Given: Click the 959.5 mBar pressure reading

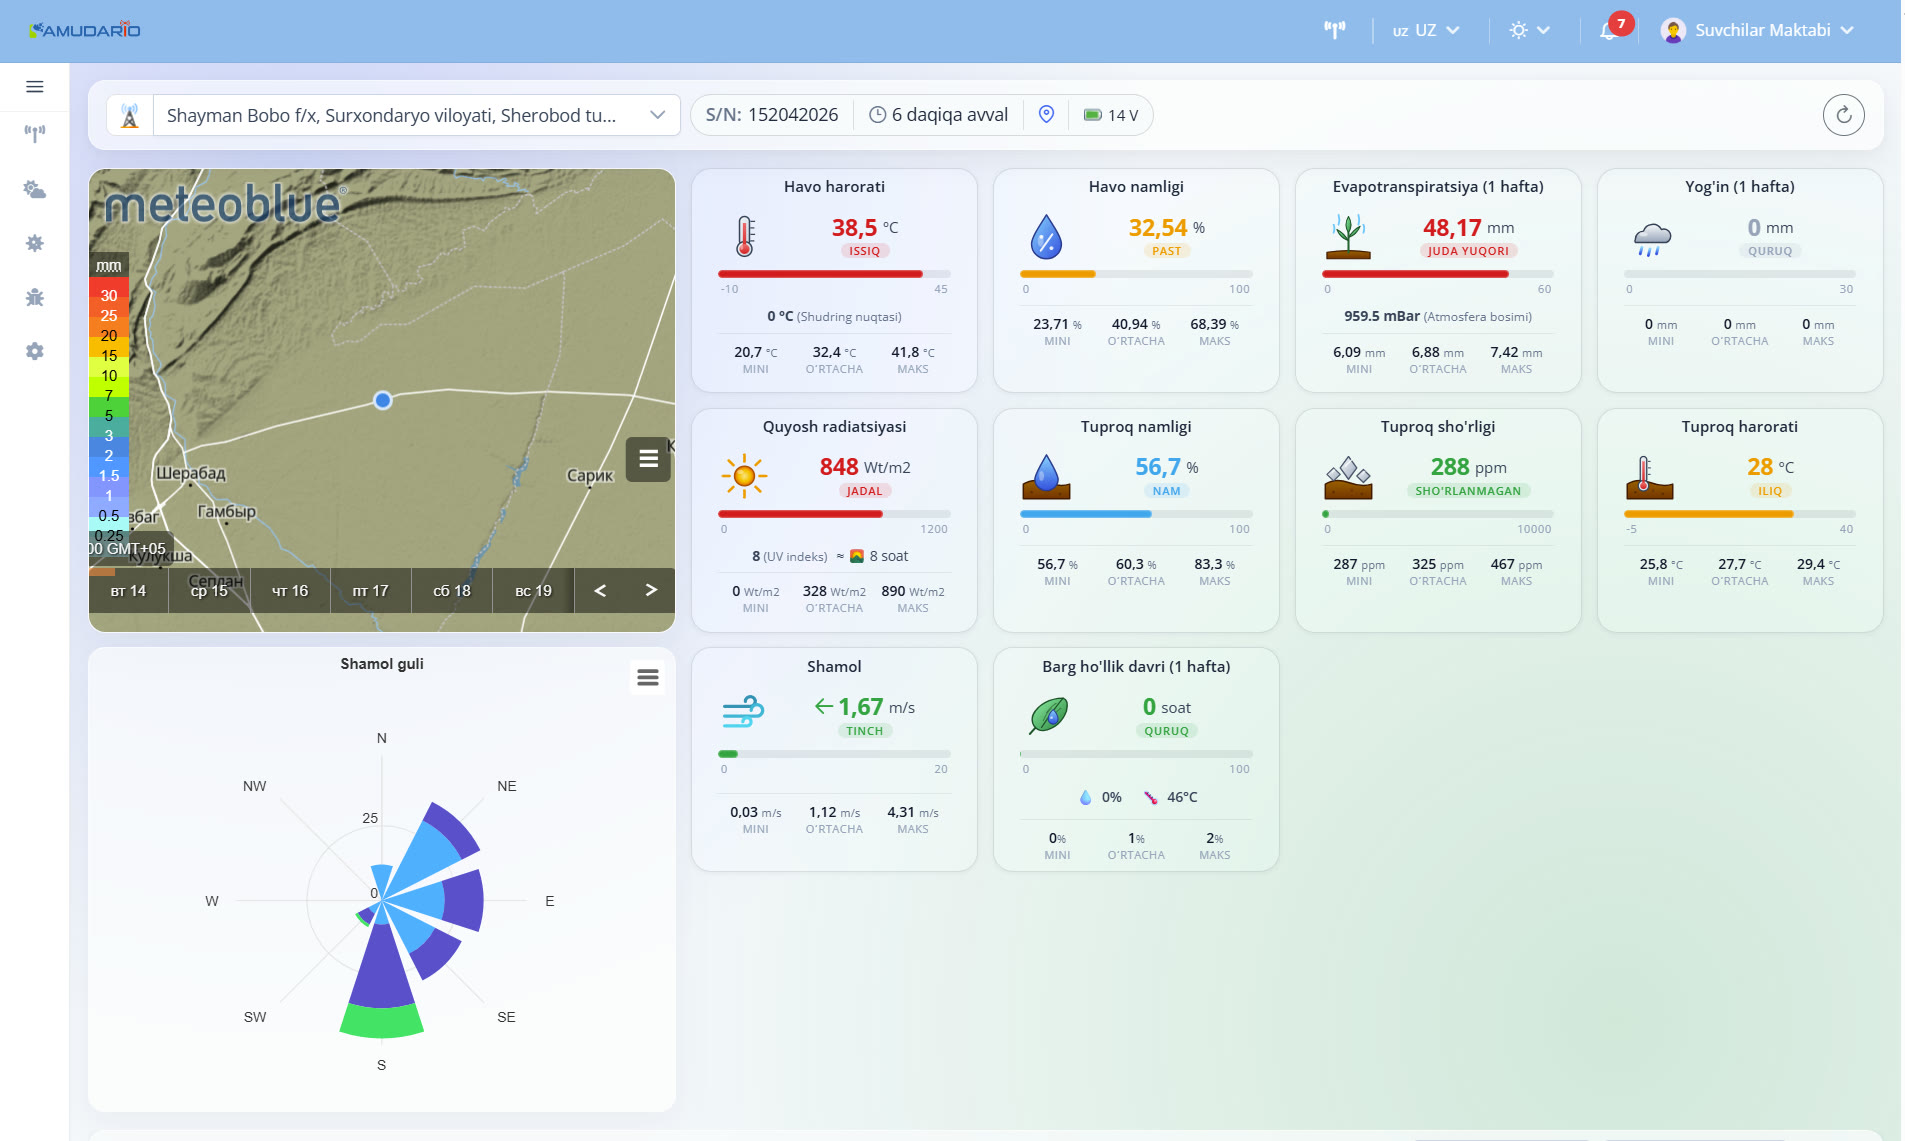Looking at the screenshot, I should (x=1437, y=316).
